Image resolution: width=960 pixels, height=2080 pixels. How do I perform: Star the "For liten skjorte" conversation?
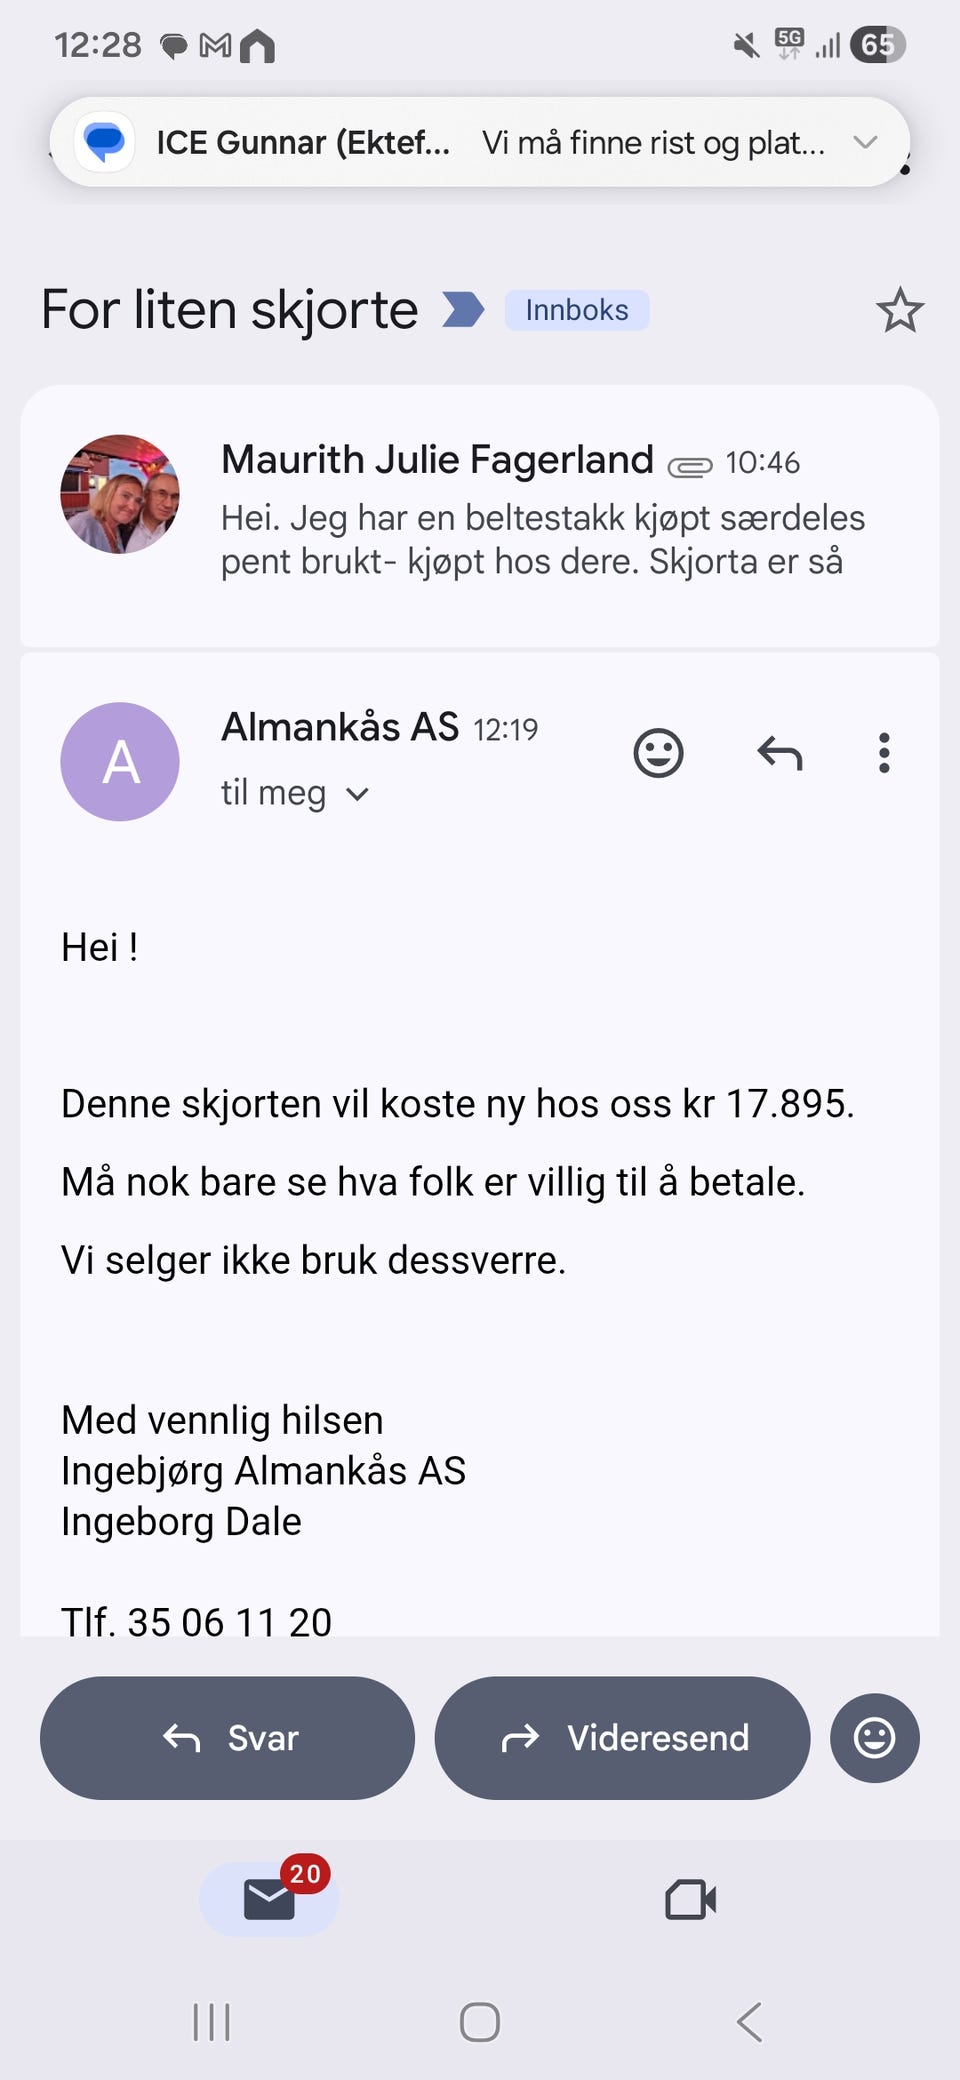899,310
